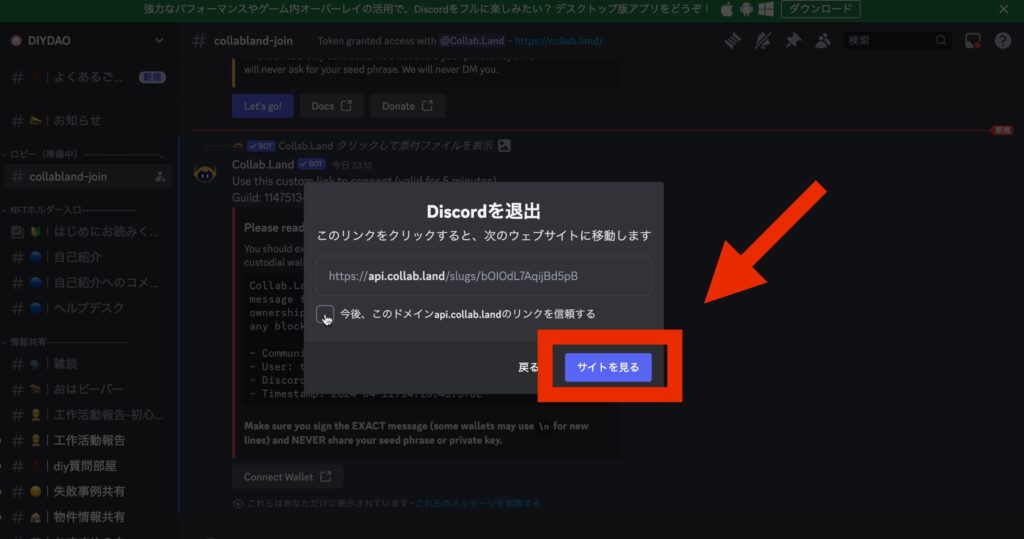This screenshot has height=539, width=1024.
Task: Check the trust api.collab.land domain checkbox
Action: coord(325,314)
